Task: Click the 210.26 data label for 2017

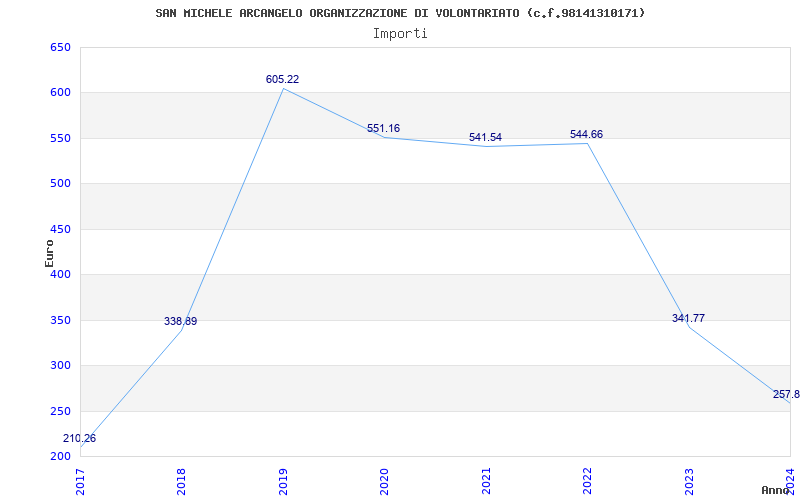Action: (x=79, y=438)
